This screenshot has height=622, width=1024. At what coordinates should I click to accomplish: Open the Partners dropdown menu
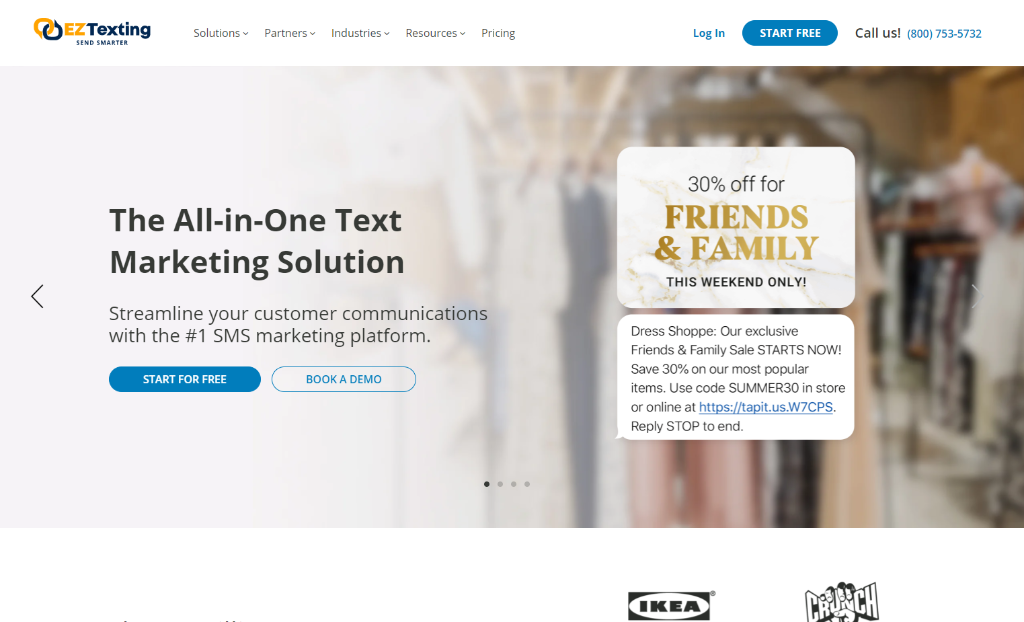pyautogui.click(x=289, y=33)
